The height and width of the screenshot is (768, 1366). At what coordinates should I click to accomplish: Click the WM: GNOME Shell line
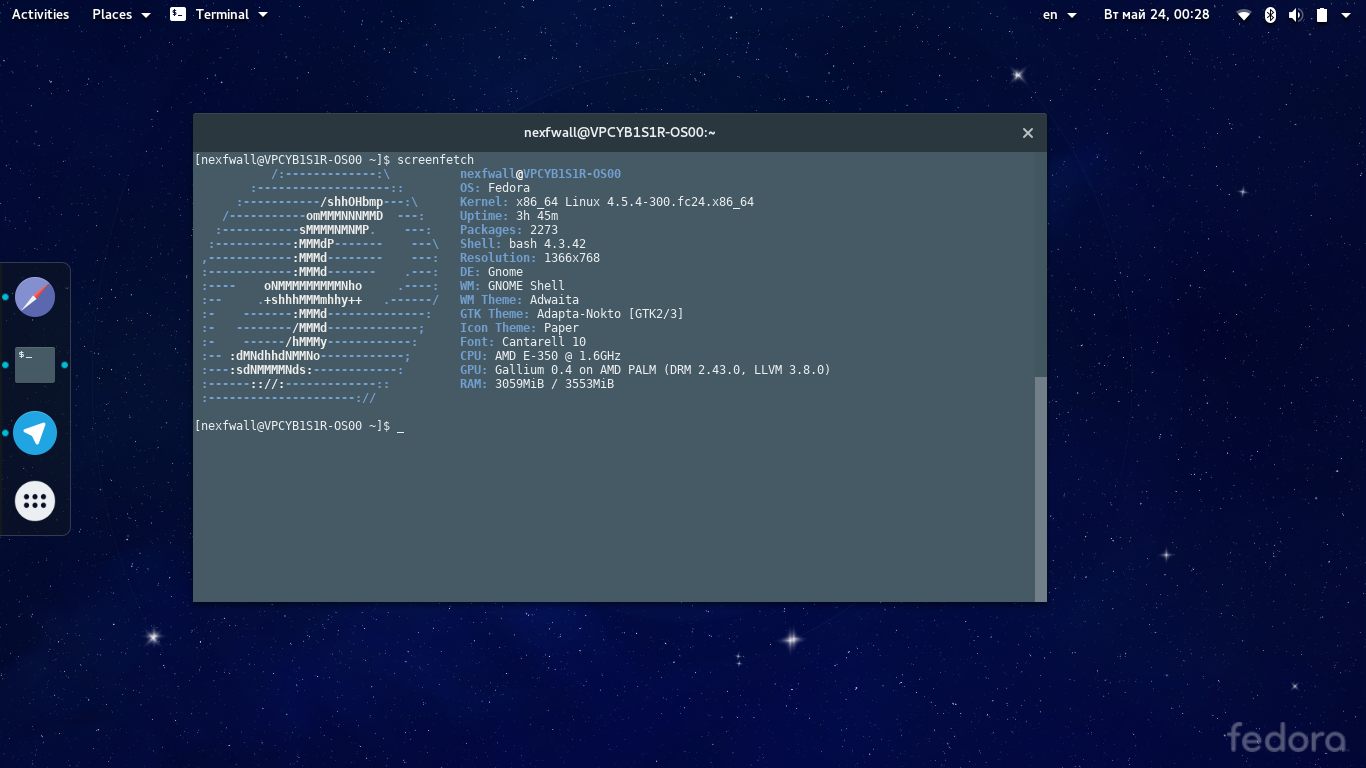pyautogui.click(x=512, y=286)
